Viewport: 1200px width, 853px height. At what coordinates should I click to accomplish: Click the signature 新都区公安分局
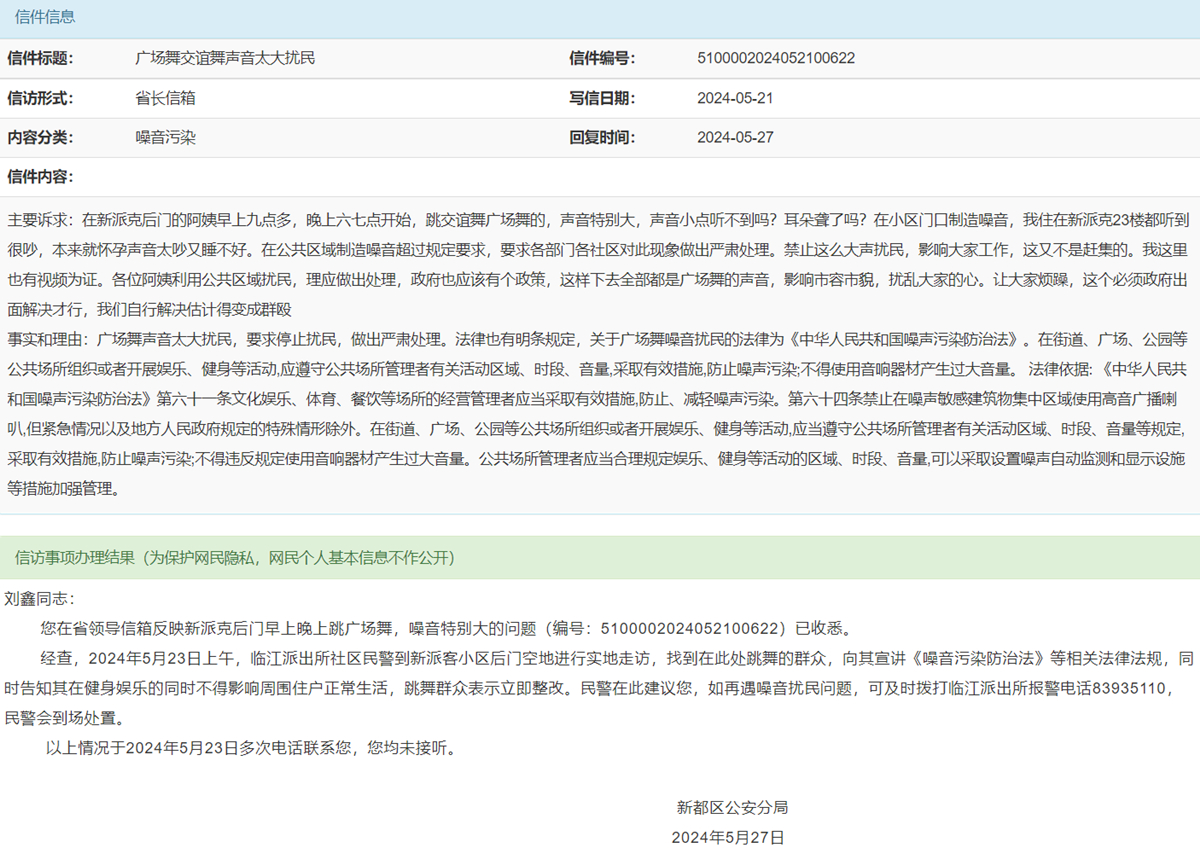733,807
